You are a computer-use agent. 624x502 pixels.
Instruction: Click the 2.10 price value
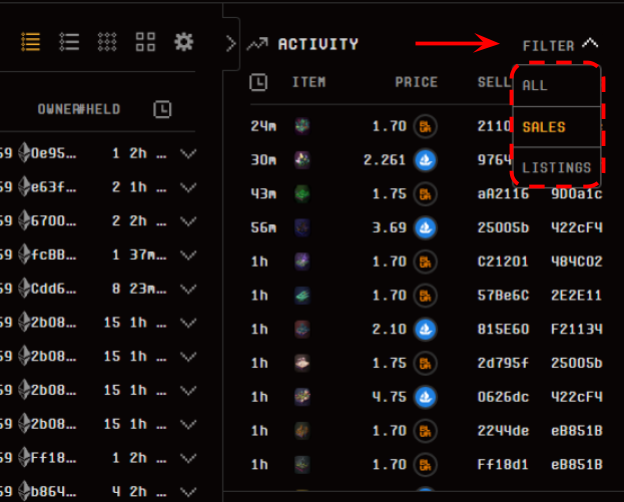coord(389,329)
